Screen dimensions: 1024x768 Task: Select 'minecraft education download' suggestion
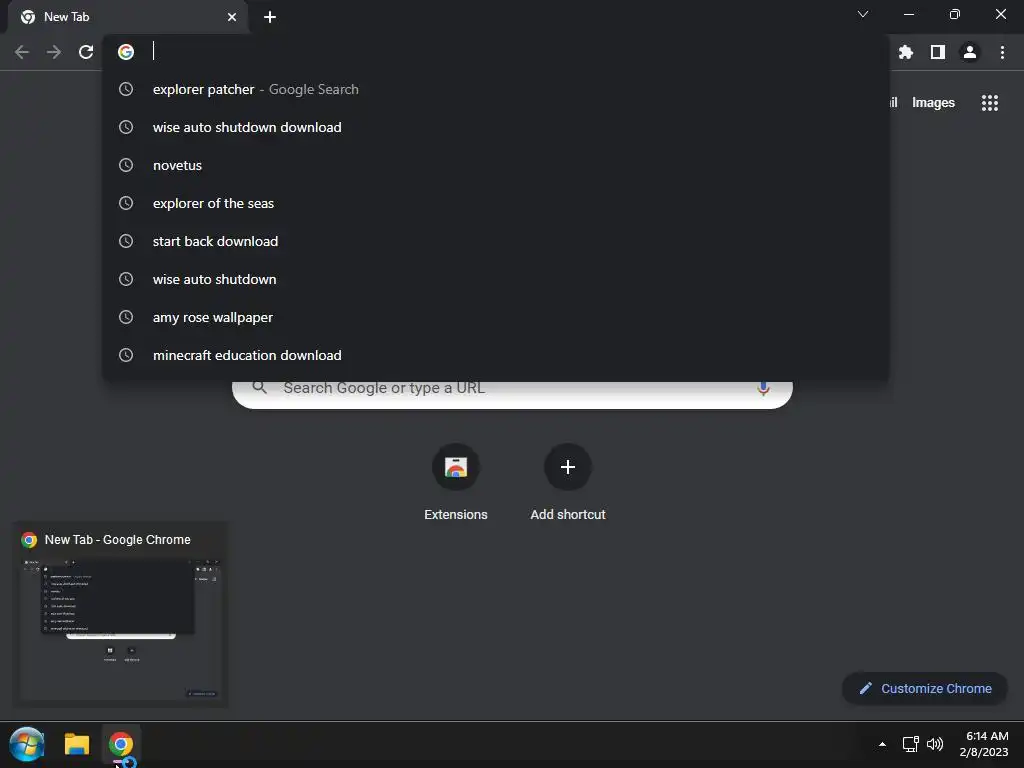tap(496, 355)
